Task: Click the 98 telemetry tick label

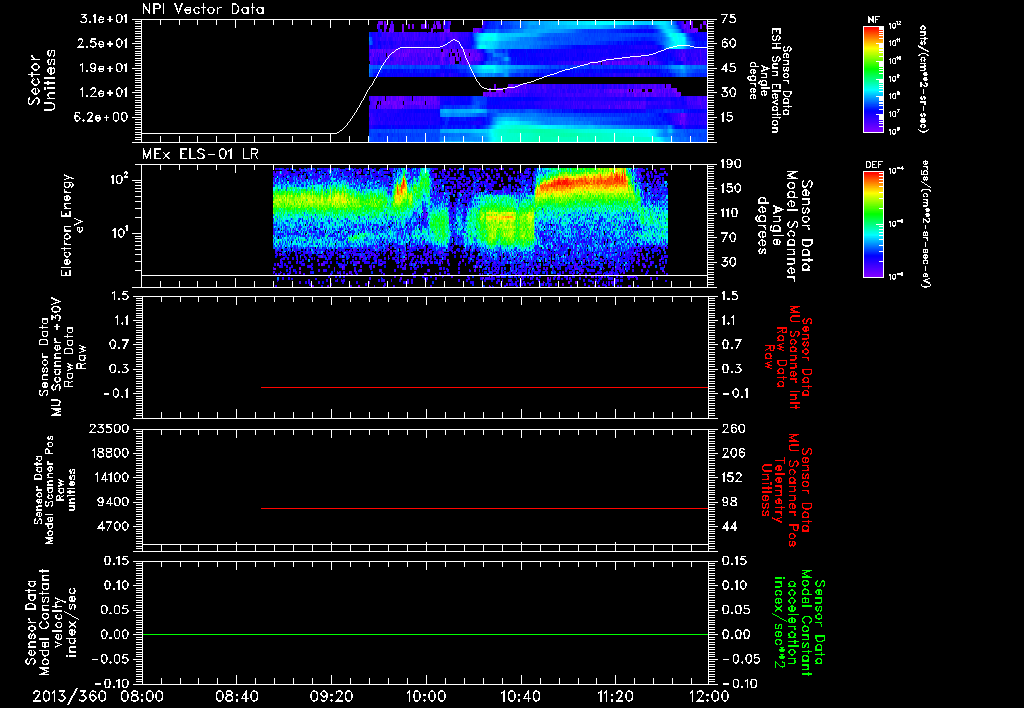Action: [729, 502]
